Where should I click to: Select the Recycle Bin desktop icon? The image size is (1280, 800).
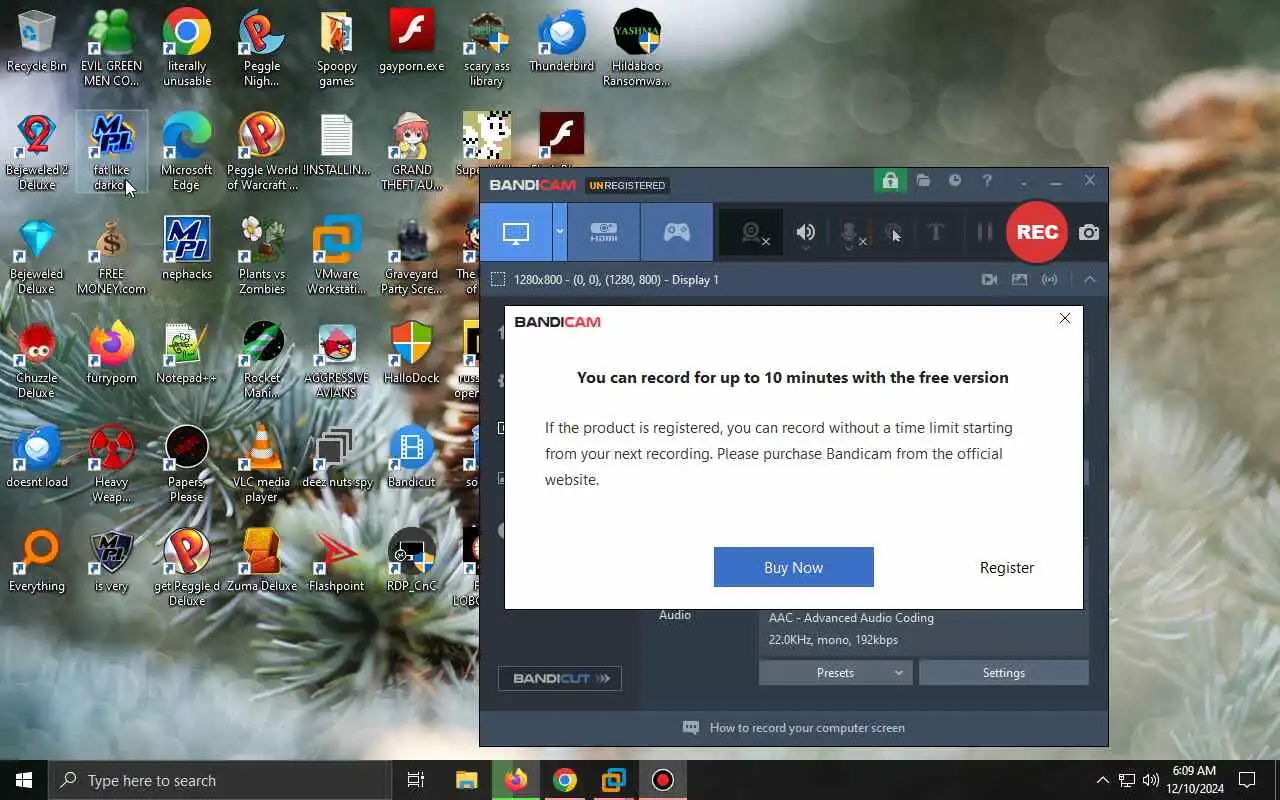(x=37, y=41)
